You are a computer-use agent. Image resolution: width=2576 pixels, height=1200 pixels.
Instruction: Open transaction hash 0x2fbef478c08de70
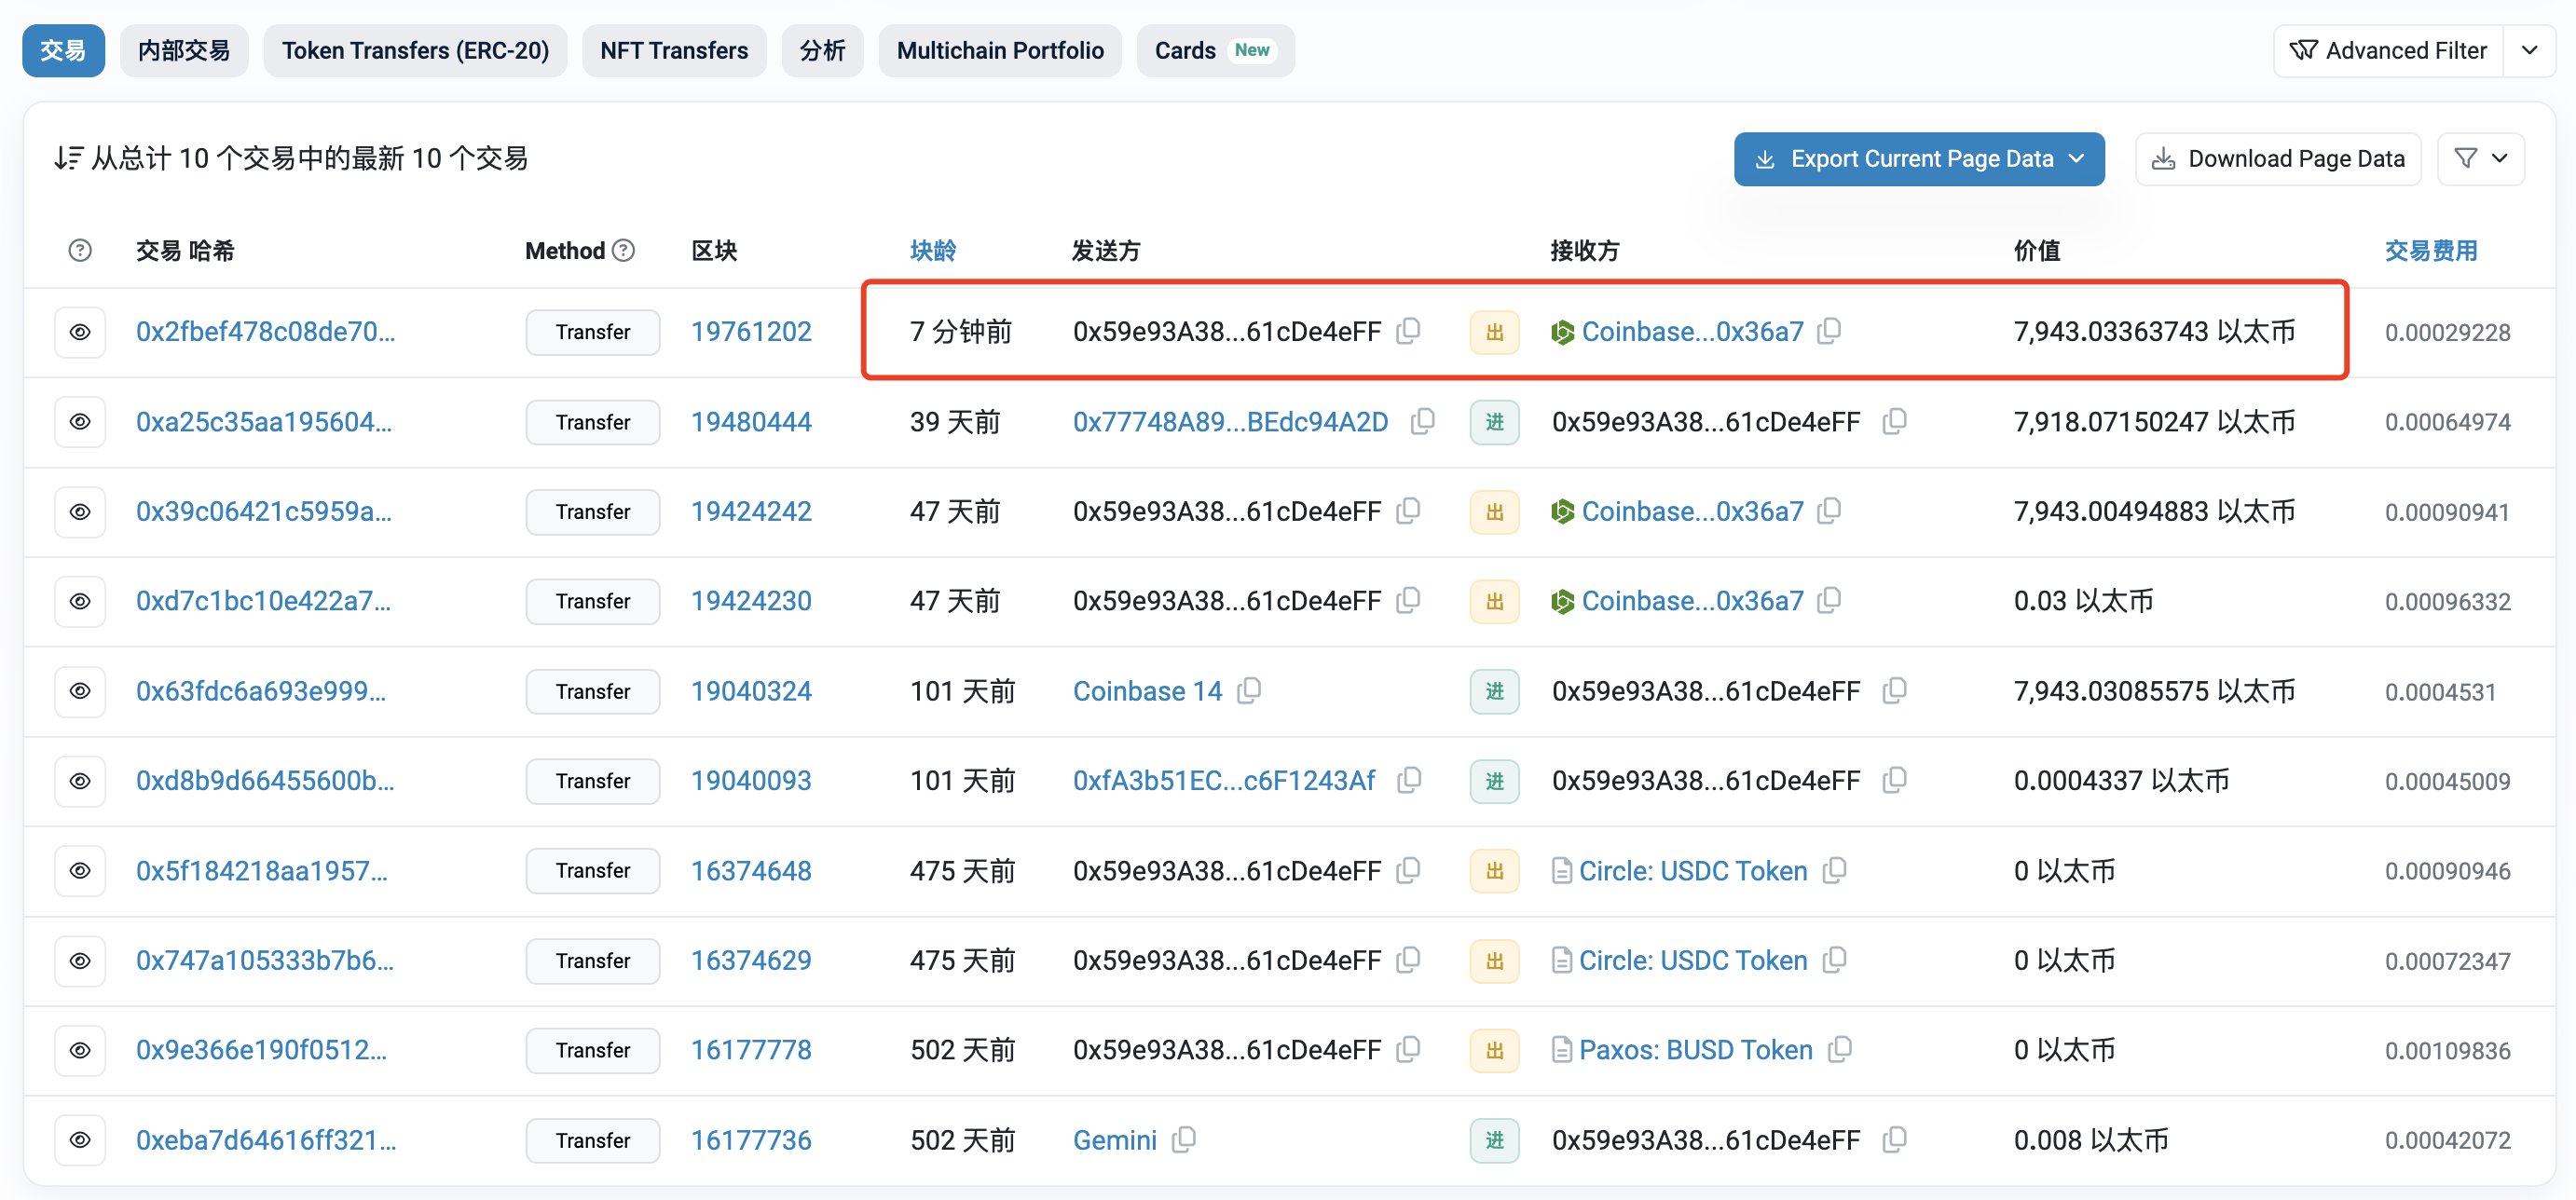click(265, 331)
